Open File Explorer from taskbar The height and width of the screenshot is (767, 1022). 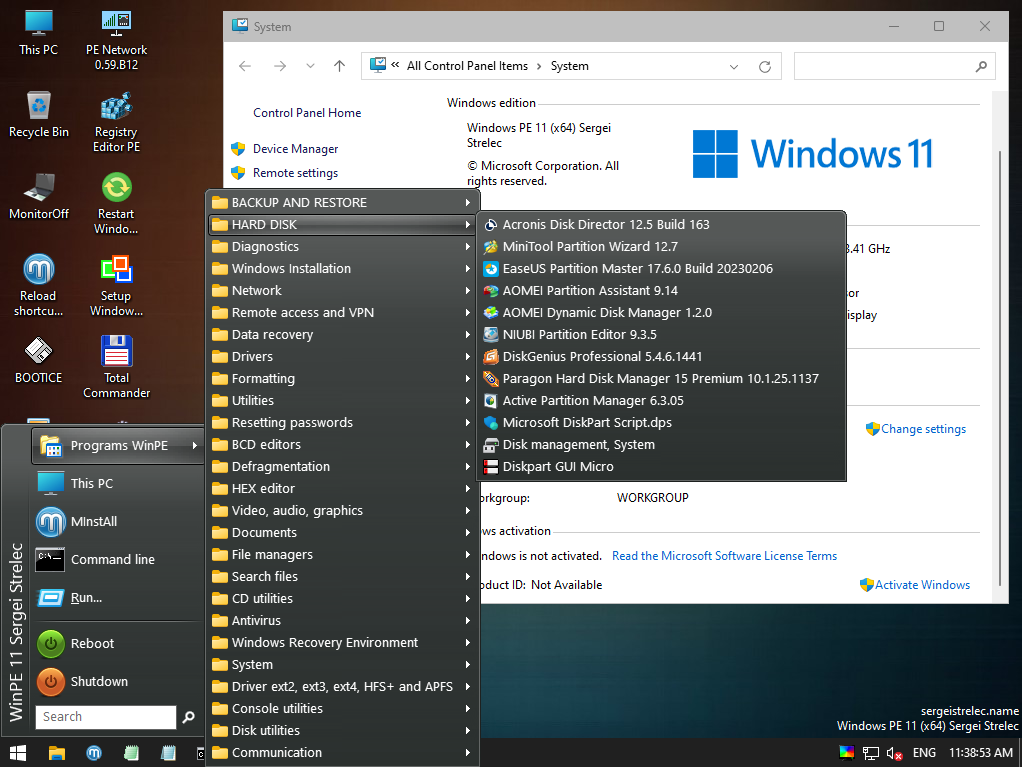tap(57, 753)
